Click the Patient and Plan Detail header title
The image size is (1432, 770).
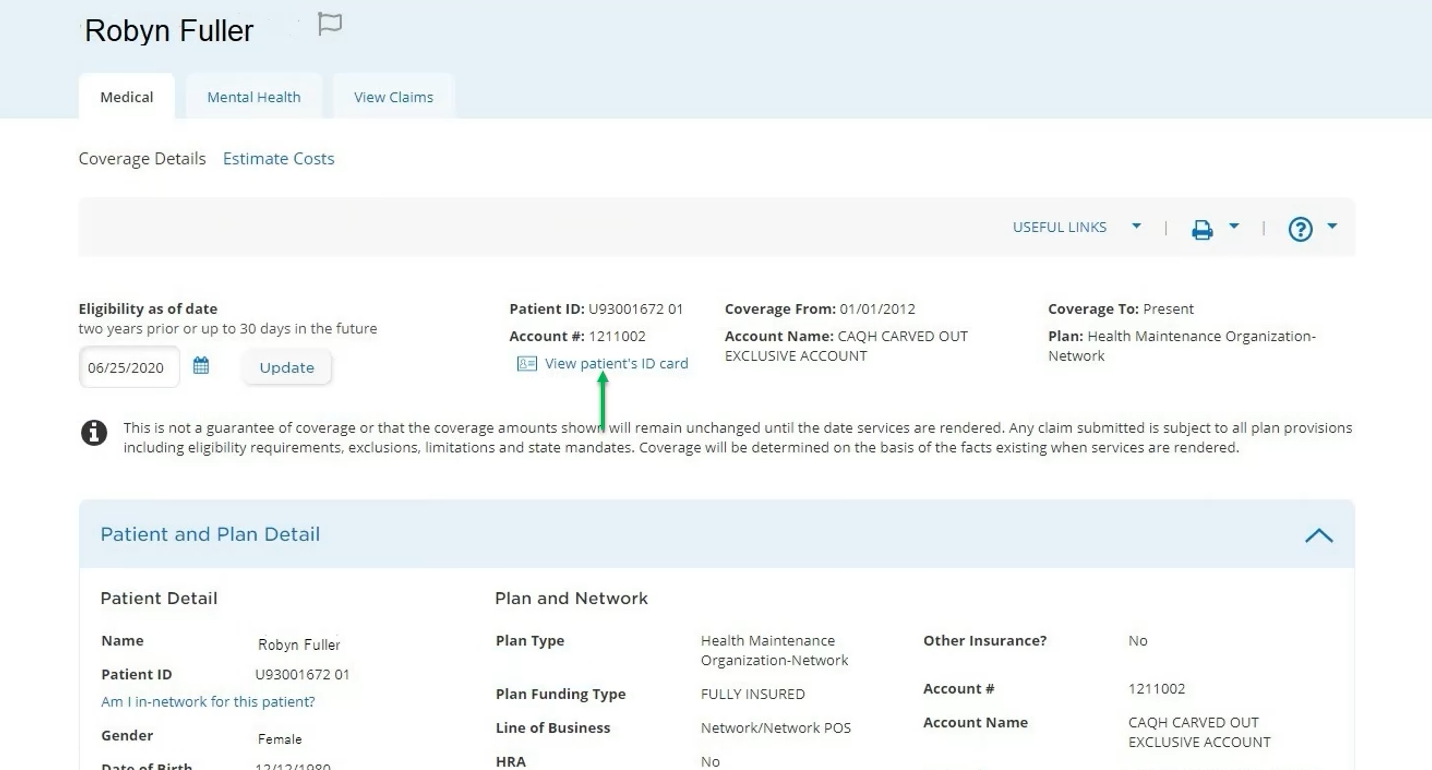point(210,535)
